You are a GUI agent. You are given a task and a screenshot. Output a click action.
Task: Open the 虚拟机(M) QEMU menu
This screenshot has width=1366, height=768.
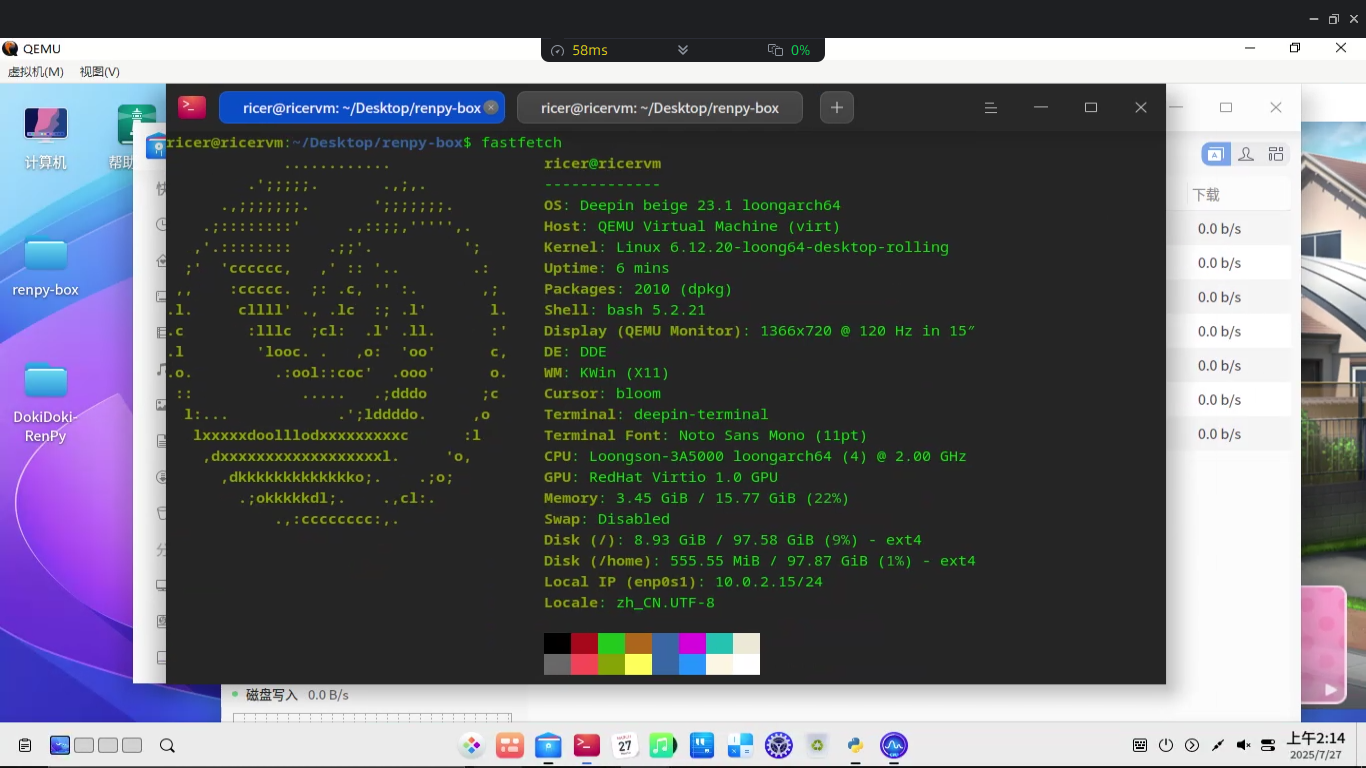[36, 72]
